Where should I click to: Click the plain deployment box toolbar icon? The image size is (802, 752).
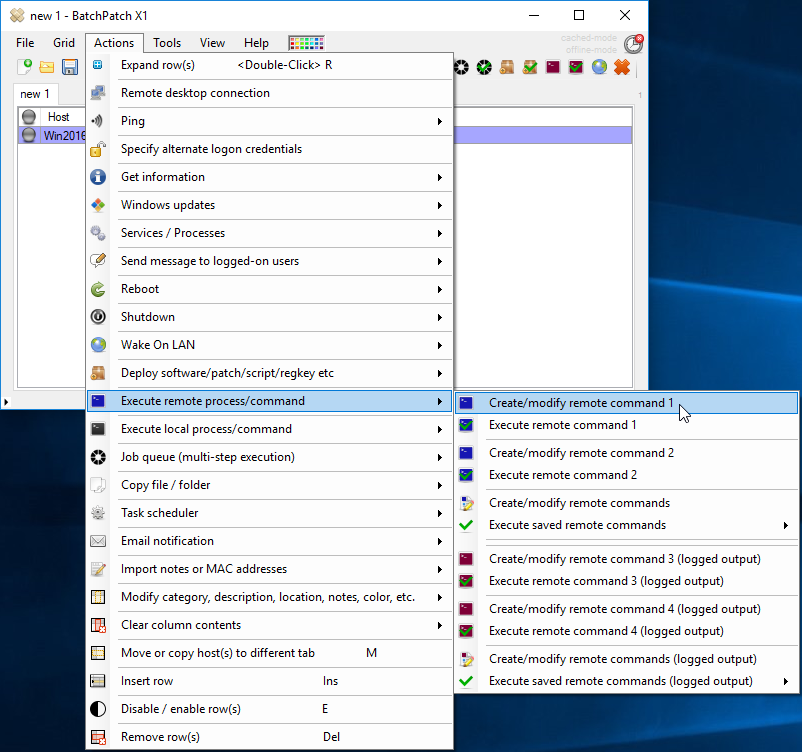507,67
